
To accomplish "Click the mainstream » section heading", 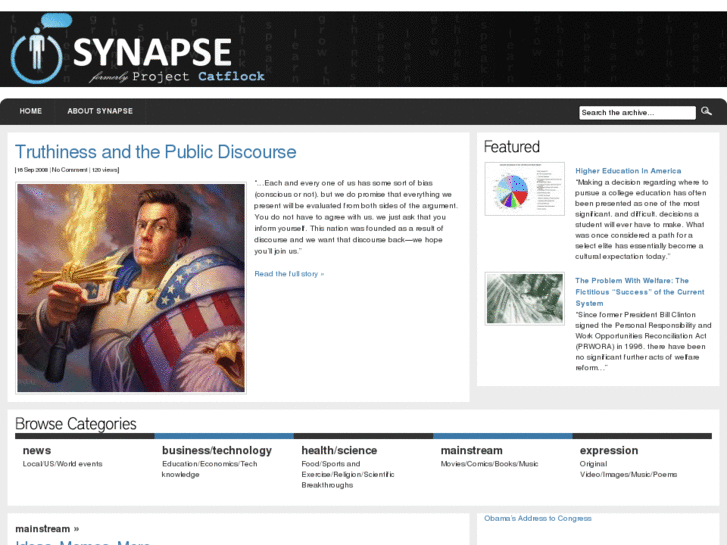I will 47,529.
